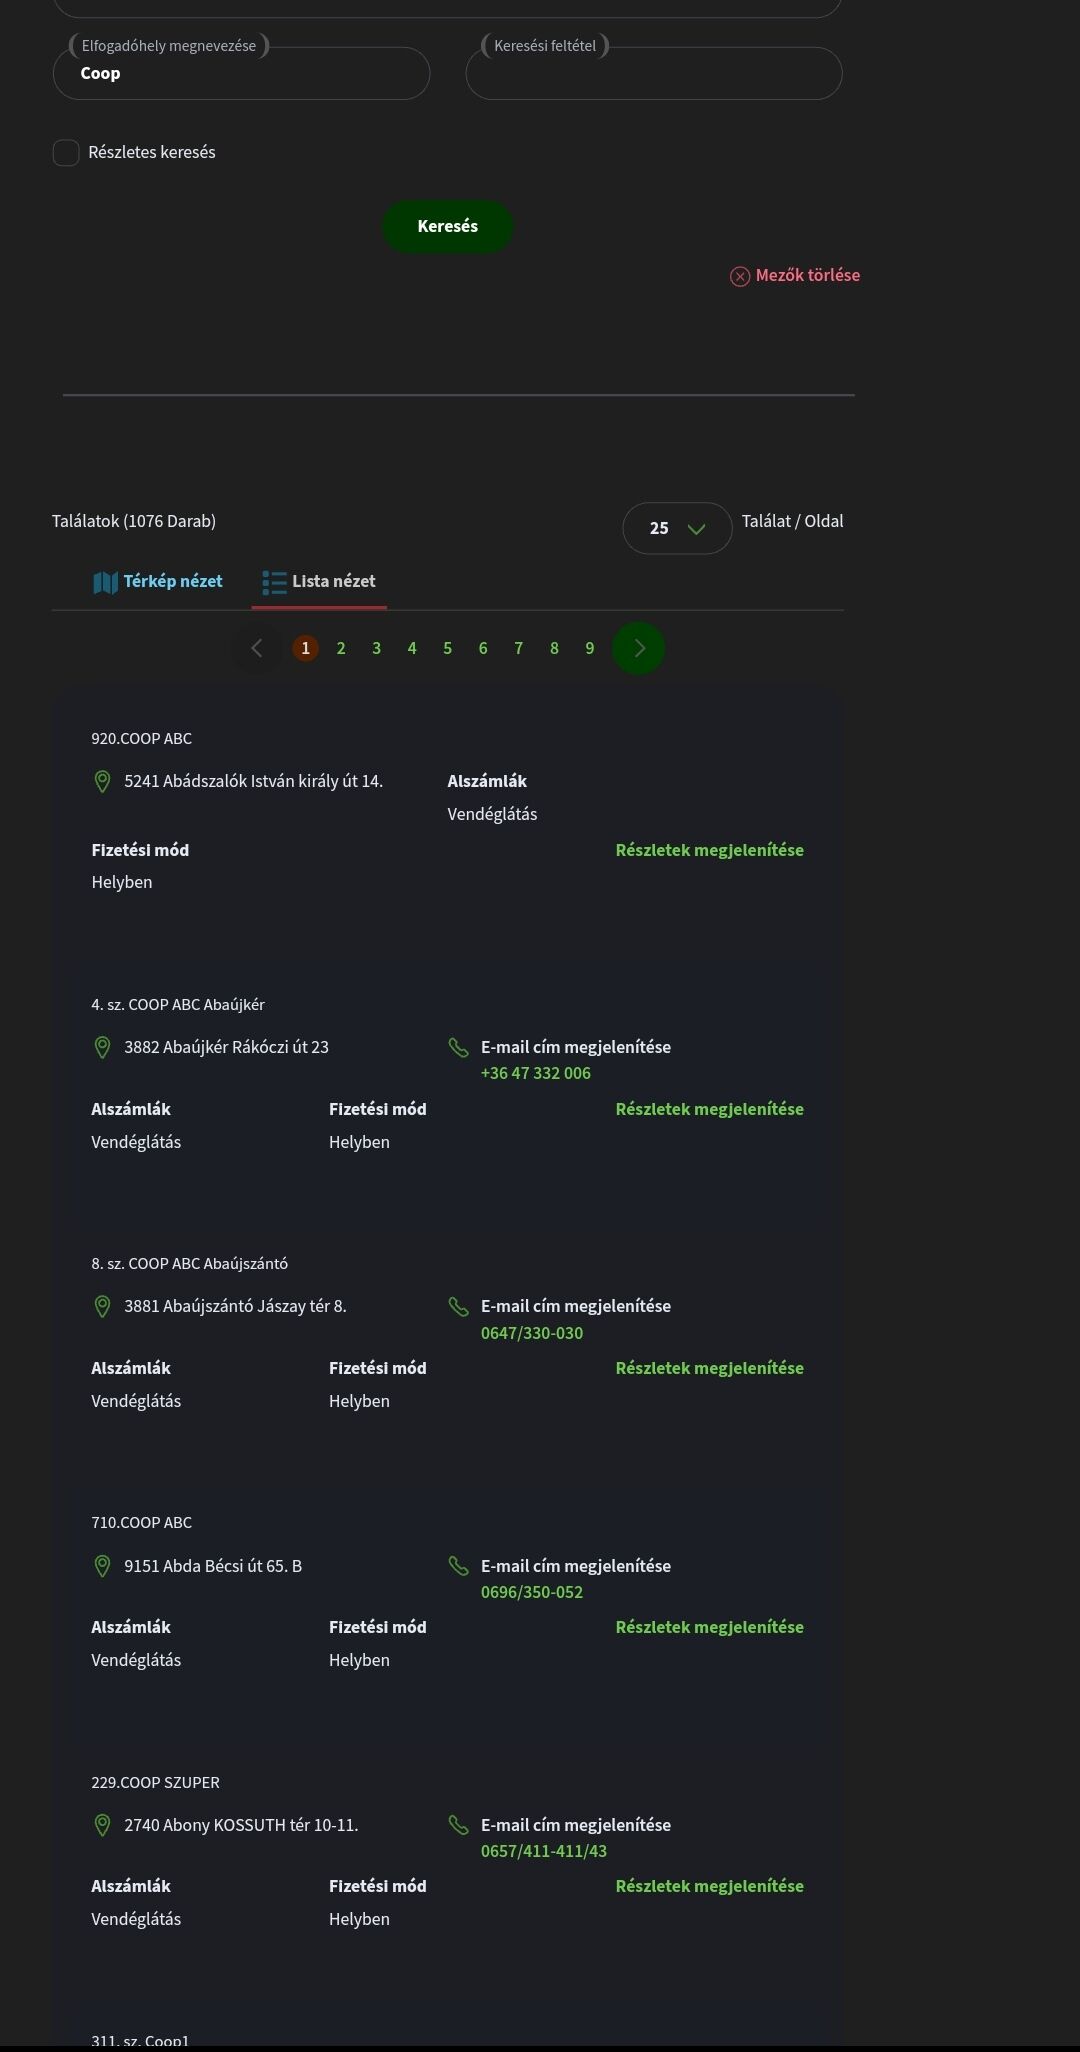Click the list icon beside Lista nézet

coord(274,582)
